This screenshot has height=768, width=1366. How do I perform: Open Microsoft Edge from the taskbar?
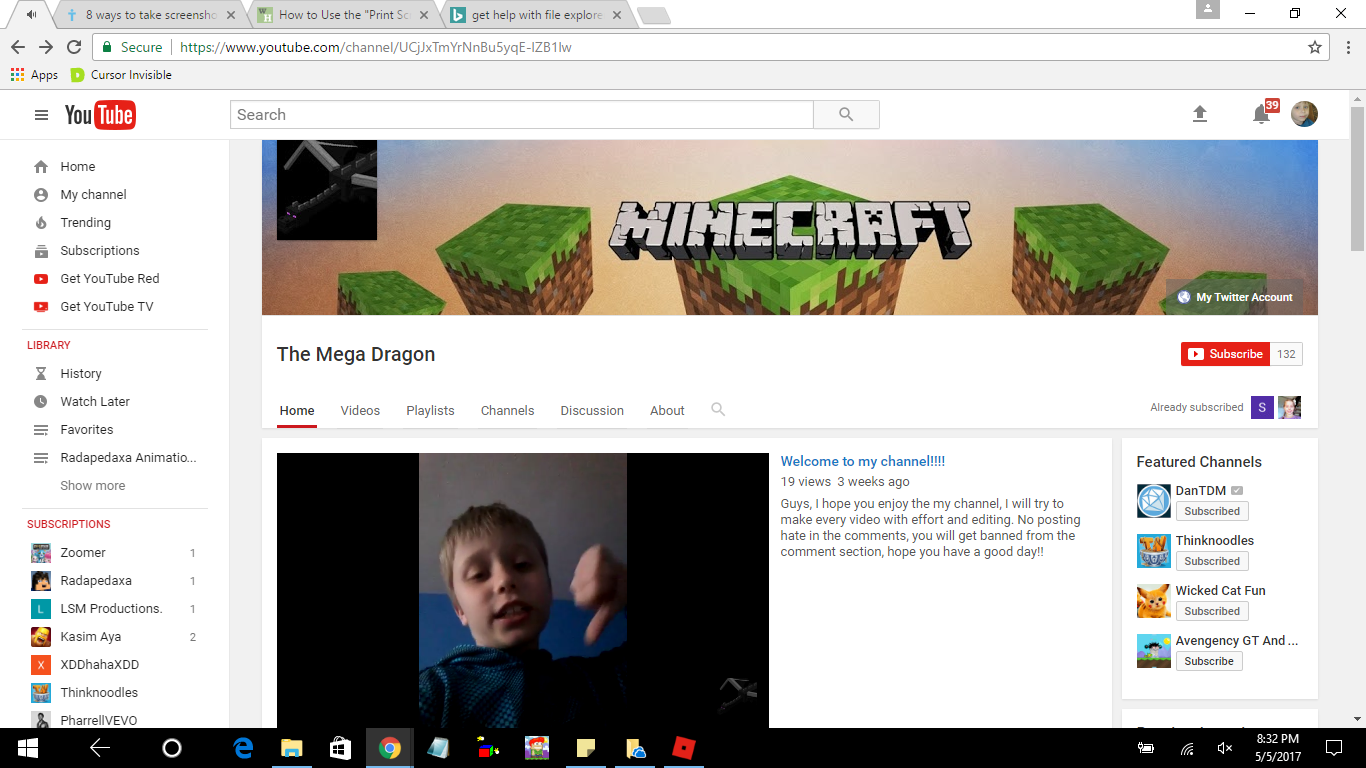(x=243, y=748)
